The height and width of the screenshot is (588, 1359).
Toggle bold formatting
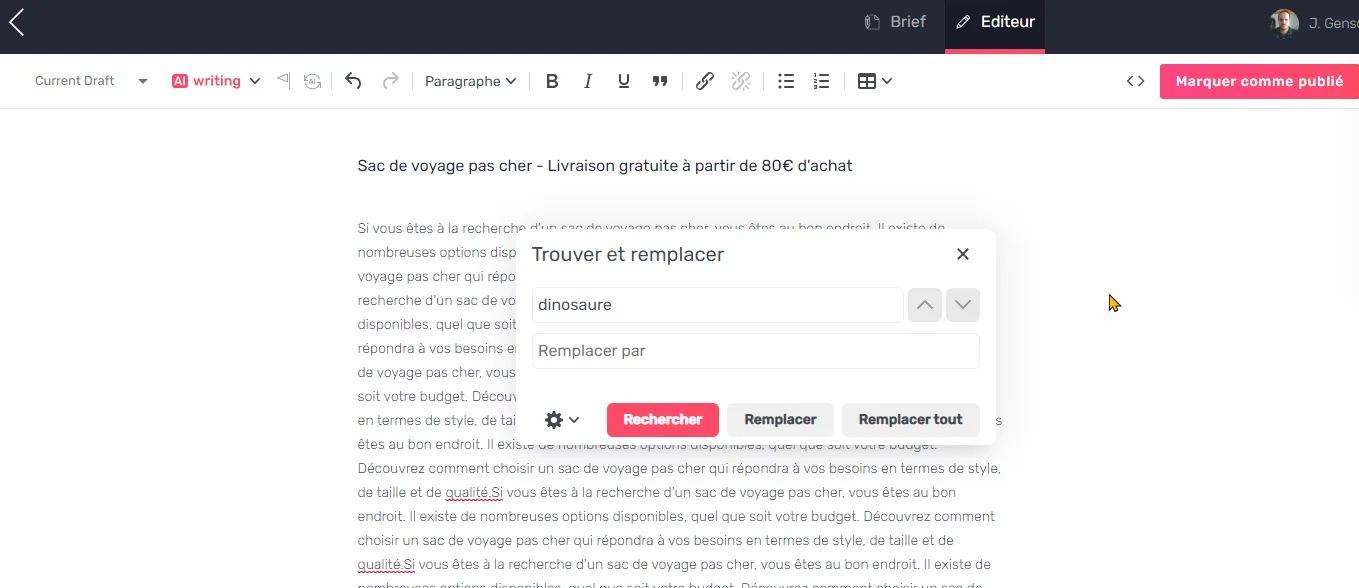(552, 81)
